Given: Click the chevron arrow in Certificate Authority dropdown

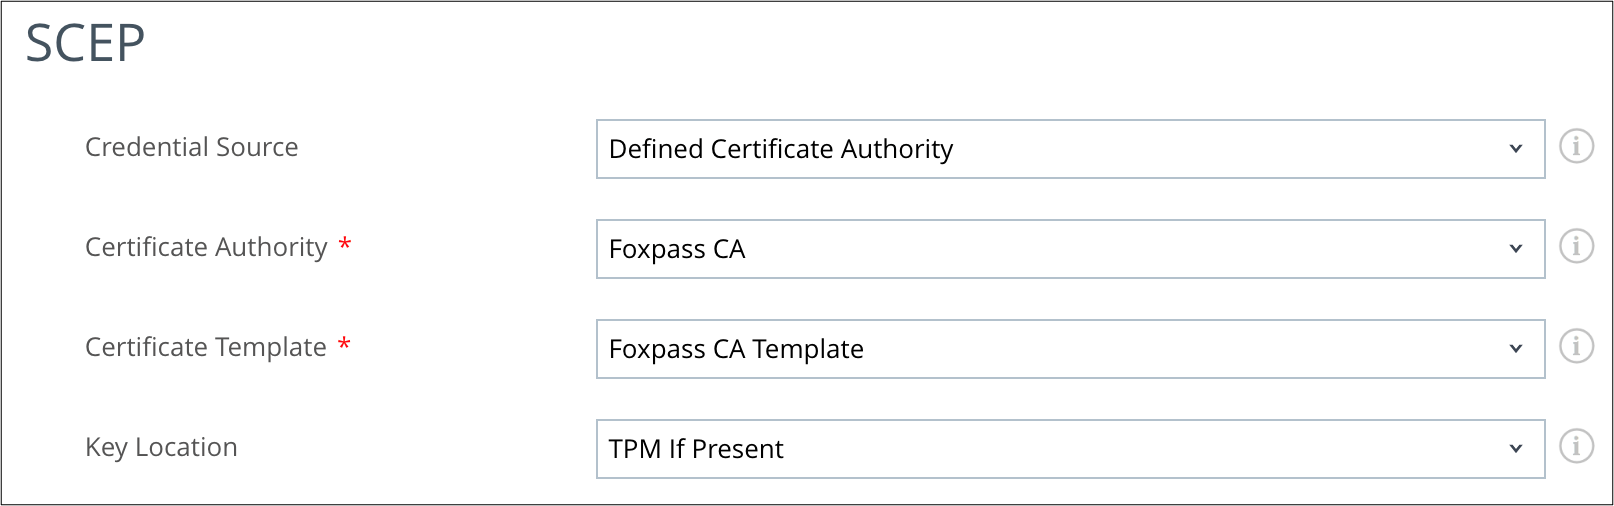Looking at the screenshot, I should pyautogui.click(x=1516, y=249).
